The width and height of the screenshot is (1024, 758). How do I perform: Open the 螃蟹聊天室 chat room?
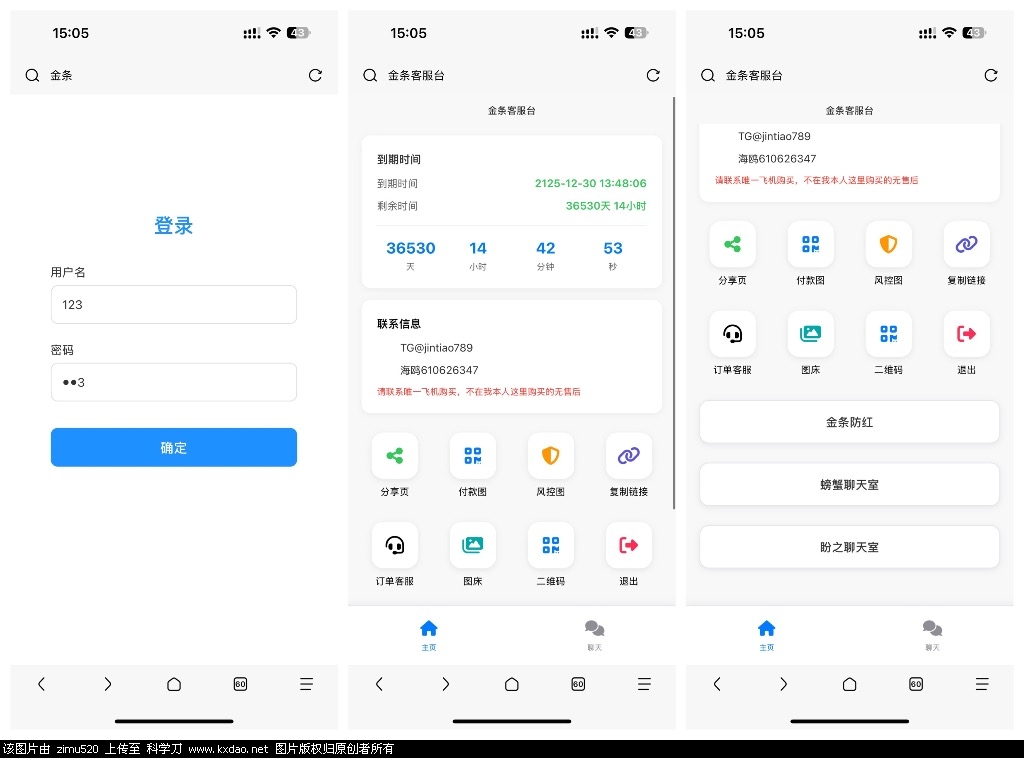click(848, 485)
